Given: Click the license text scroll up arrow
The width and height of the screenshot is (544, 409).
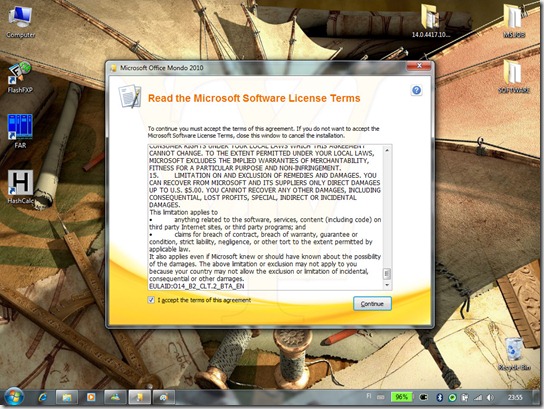Looking at the screenshot, I should tap(387, 150).
